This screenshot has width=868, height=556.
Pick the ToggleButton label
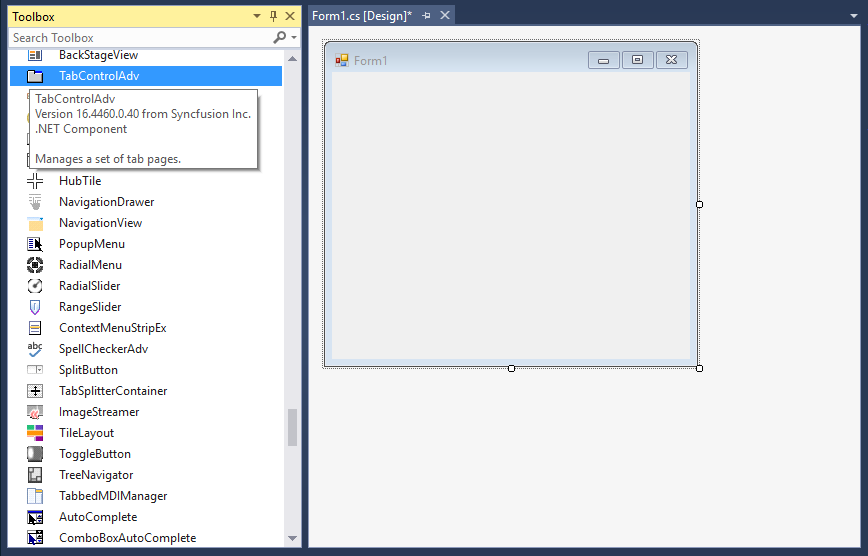point(95,454)
